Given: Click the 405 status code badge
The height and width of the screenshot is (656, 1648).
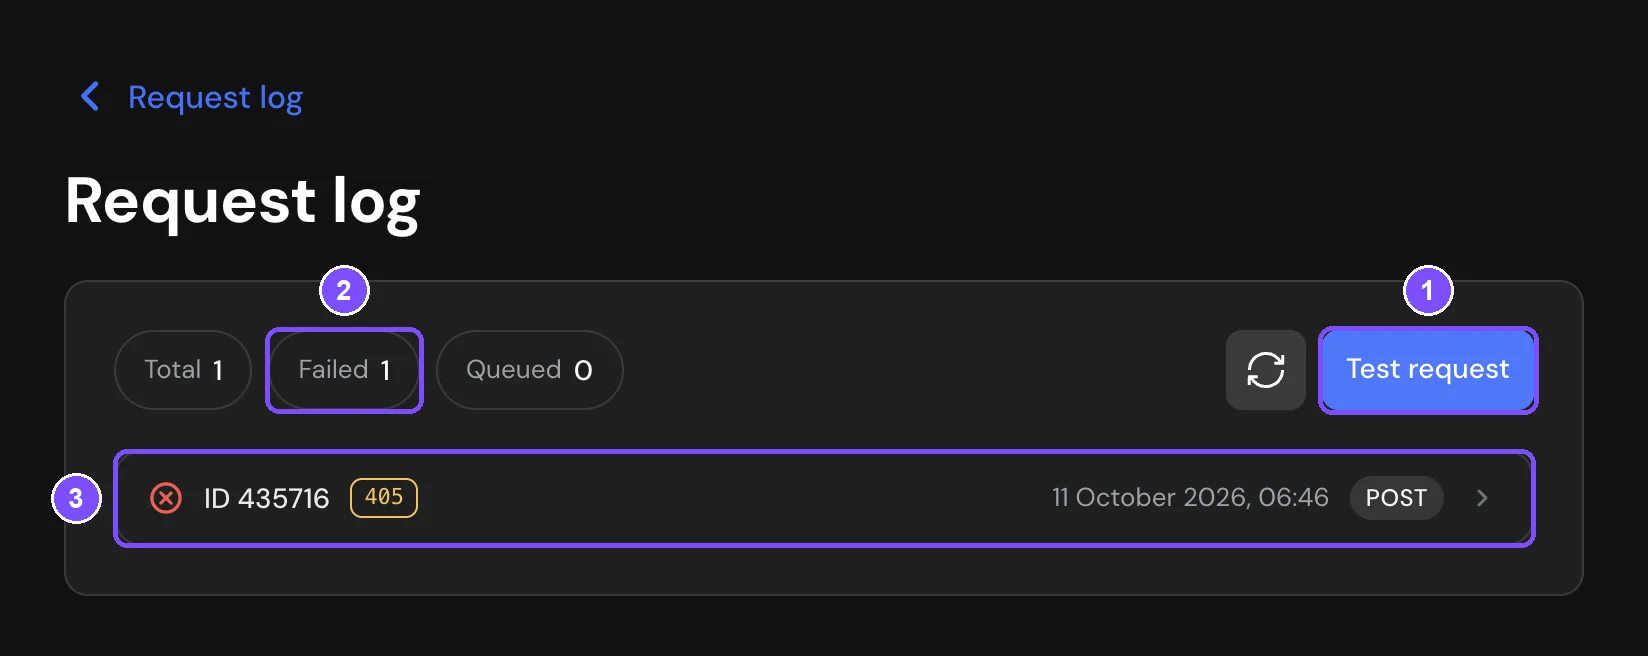Looking at the screenshot, I should click(384, 498).
